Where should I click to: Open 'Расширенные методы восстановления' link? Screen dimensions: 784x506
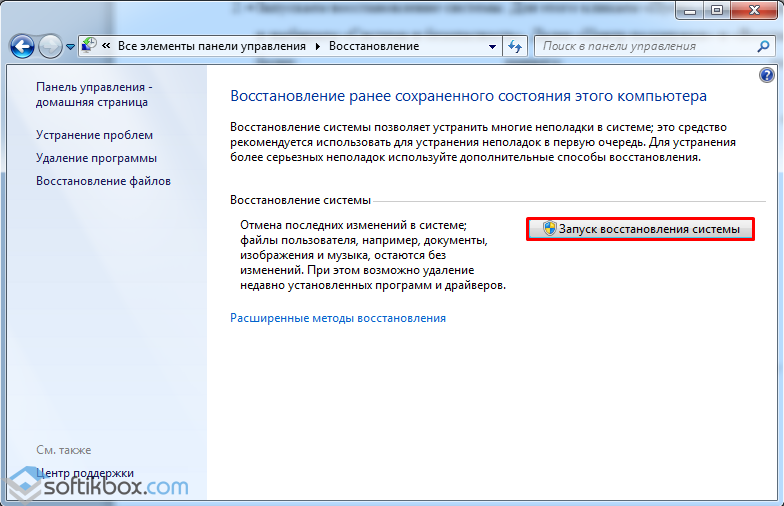[x=338, y=318]
